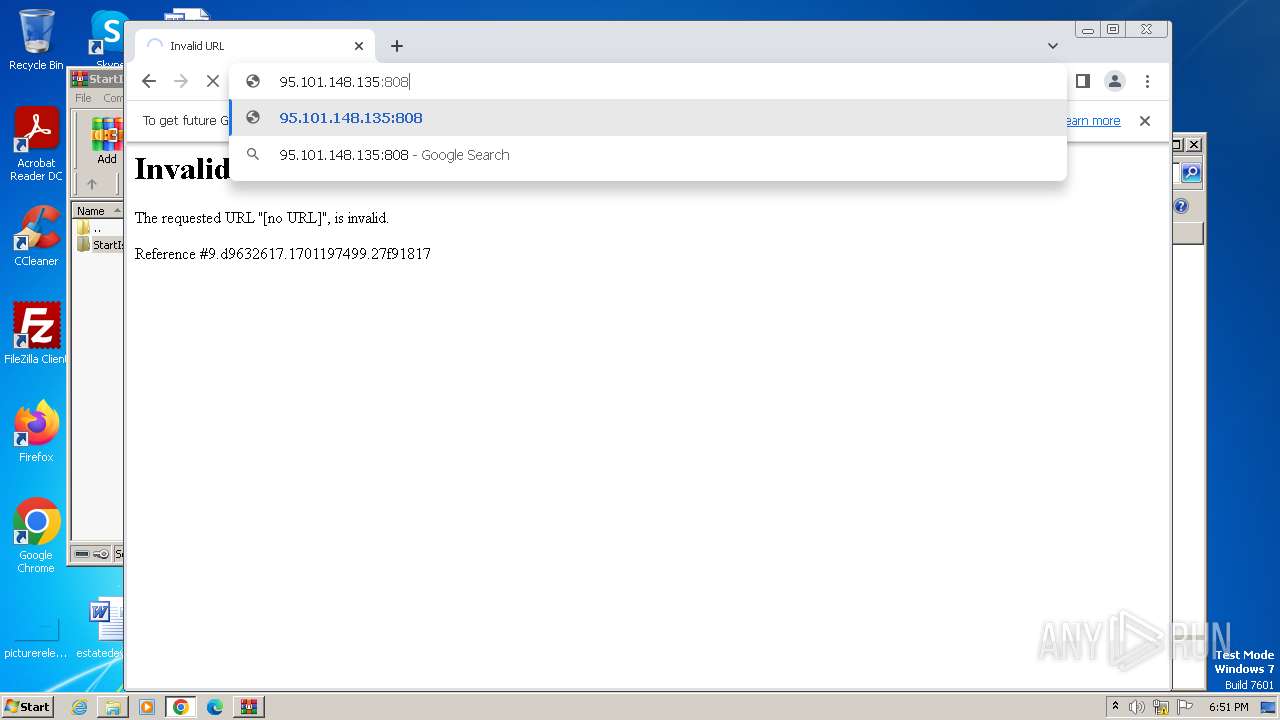
Task: Open the Skype desktop shortcut
Action: [x=109, y=38]
